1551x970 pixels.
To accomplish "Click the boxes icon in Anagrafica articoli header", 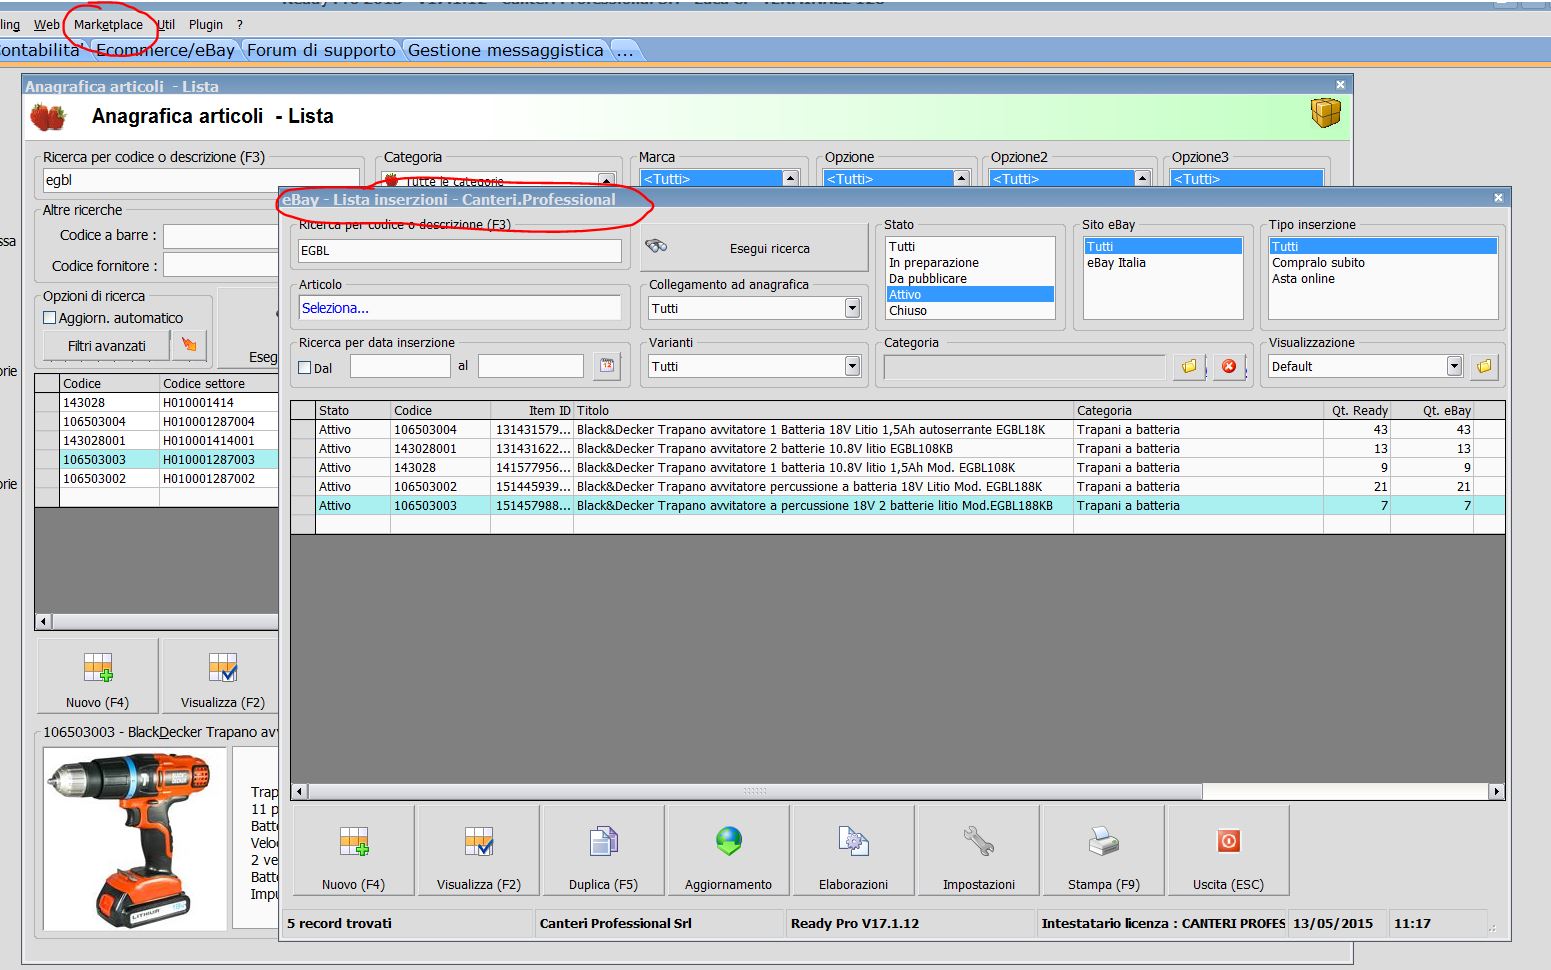I will (x=1326, y=113).
